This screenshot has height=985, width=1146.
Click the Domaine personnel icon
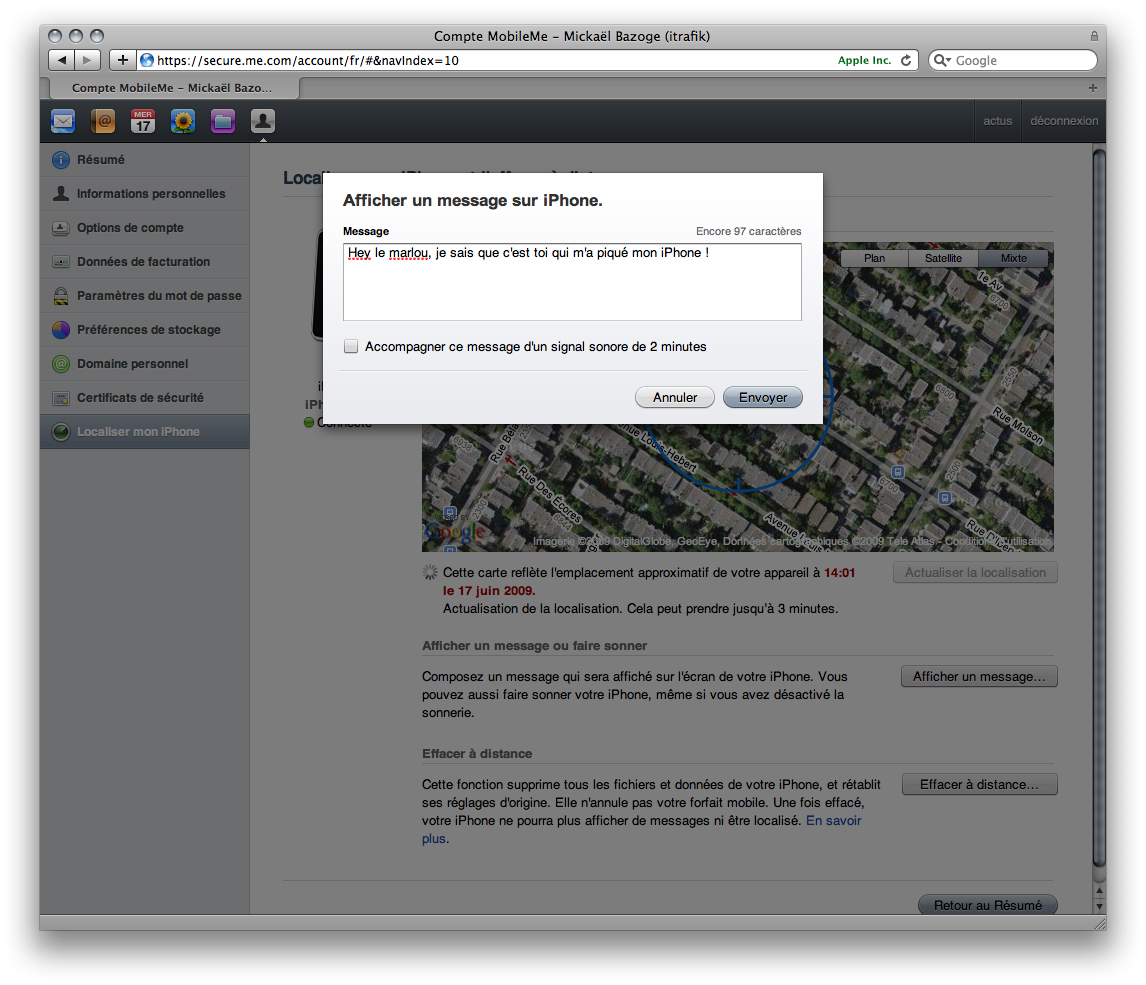pos(61,364)
